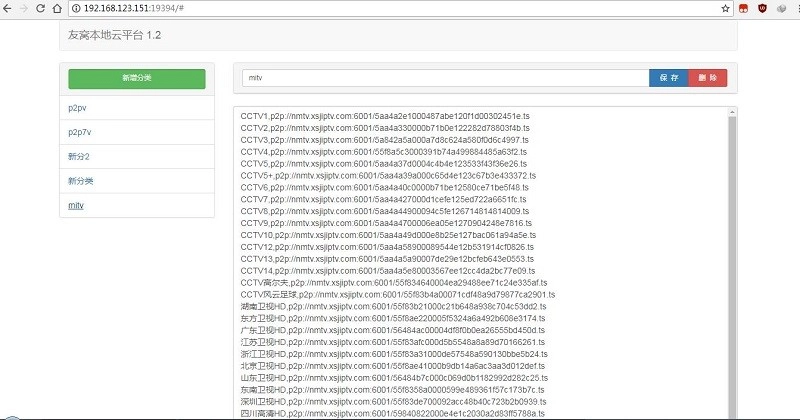Select the mitv category link

[x=76, y=205]
